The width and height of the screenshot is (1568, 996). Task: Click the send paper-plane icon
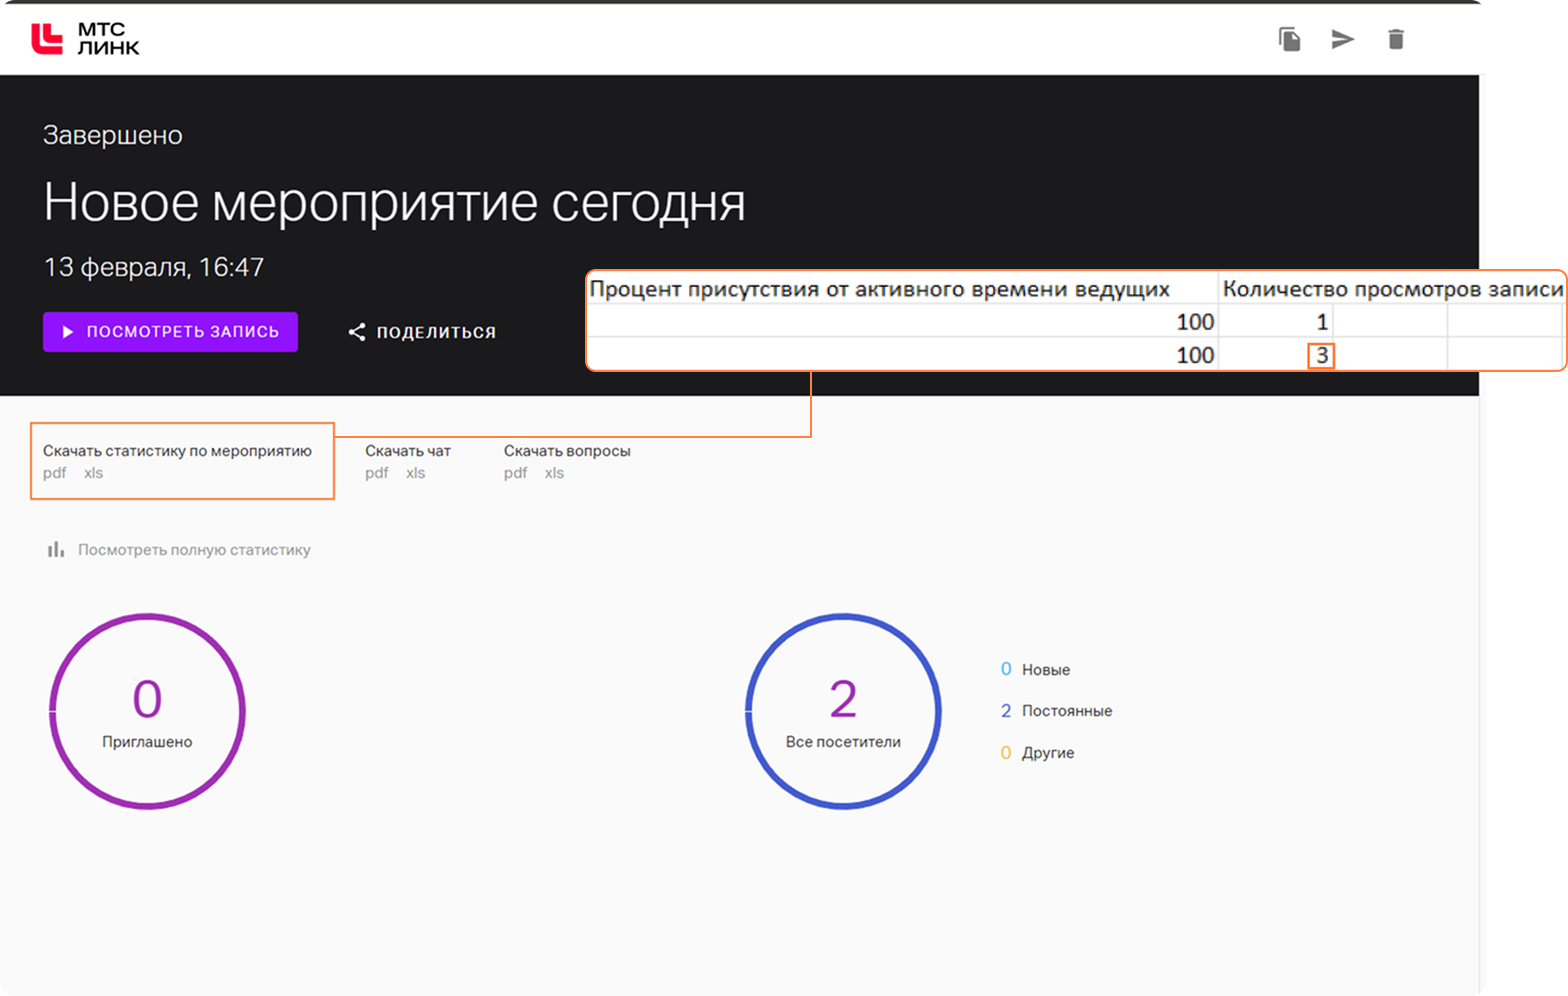(x=1343, y=39)
